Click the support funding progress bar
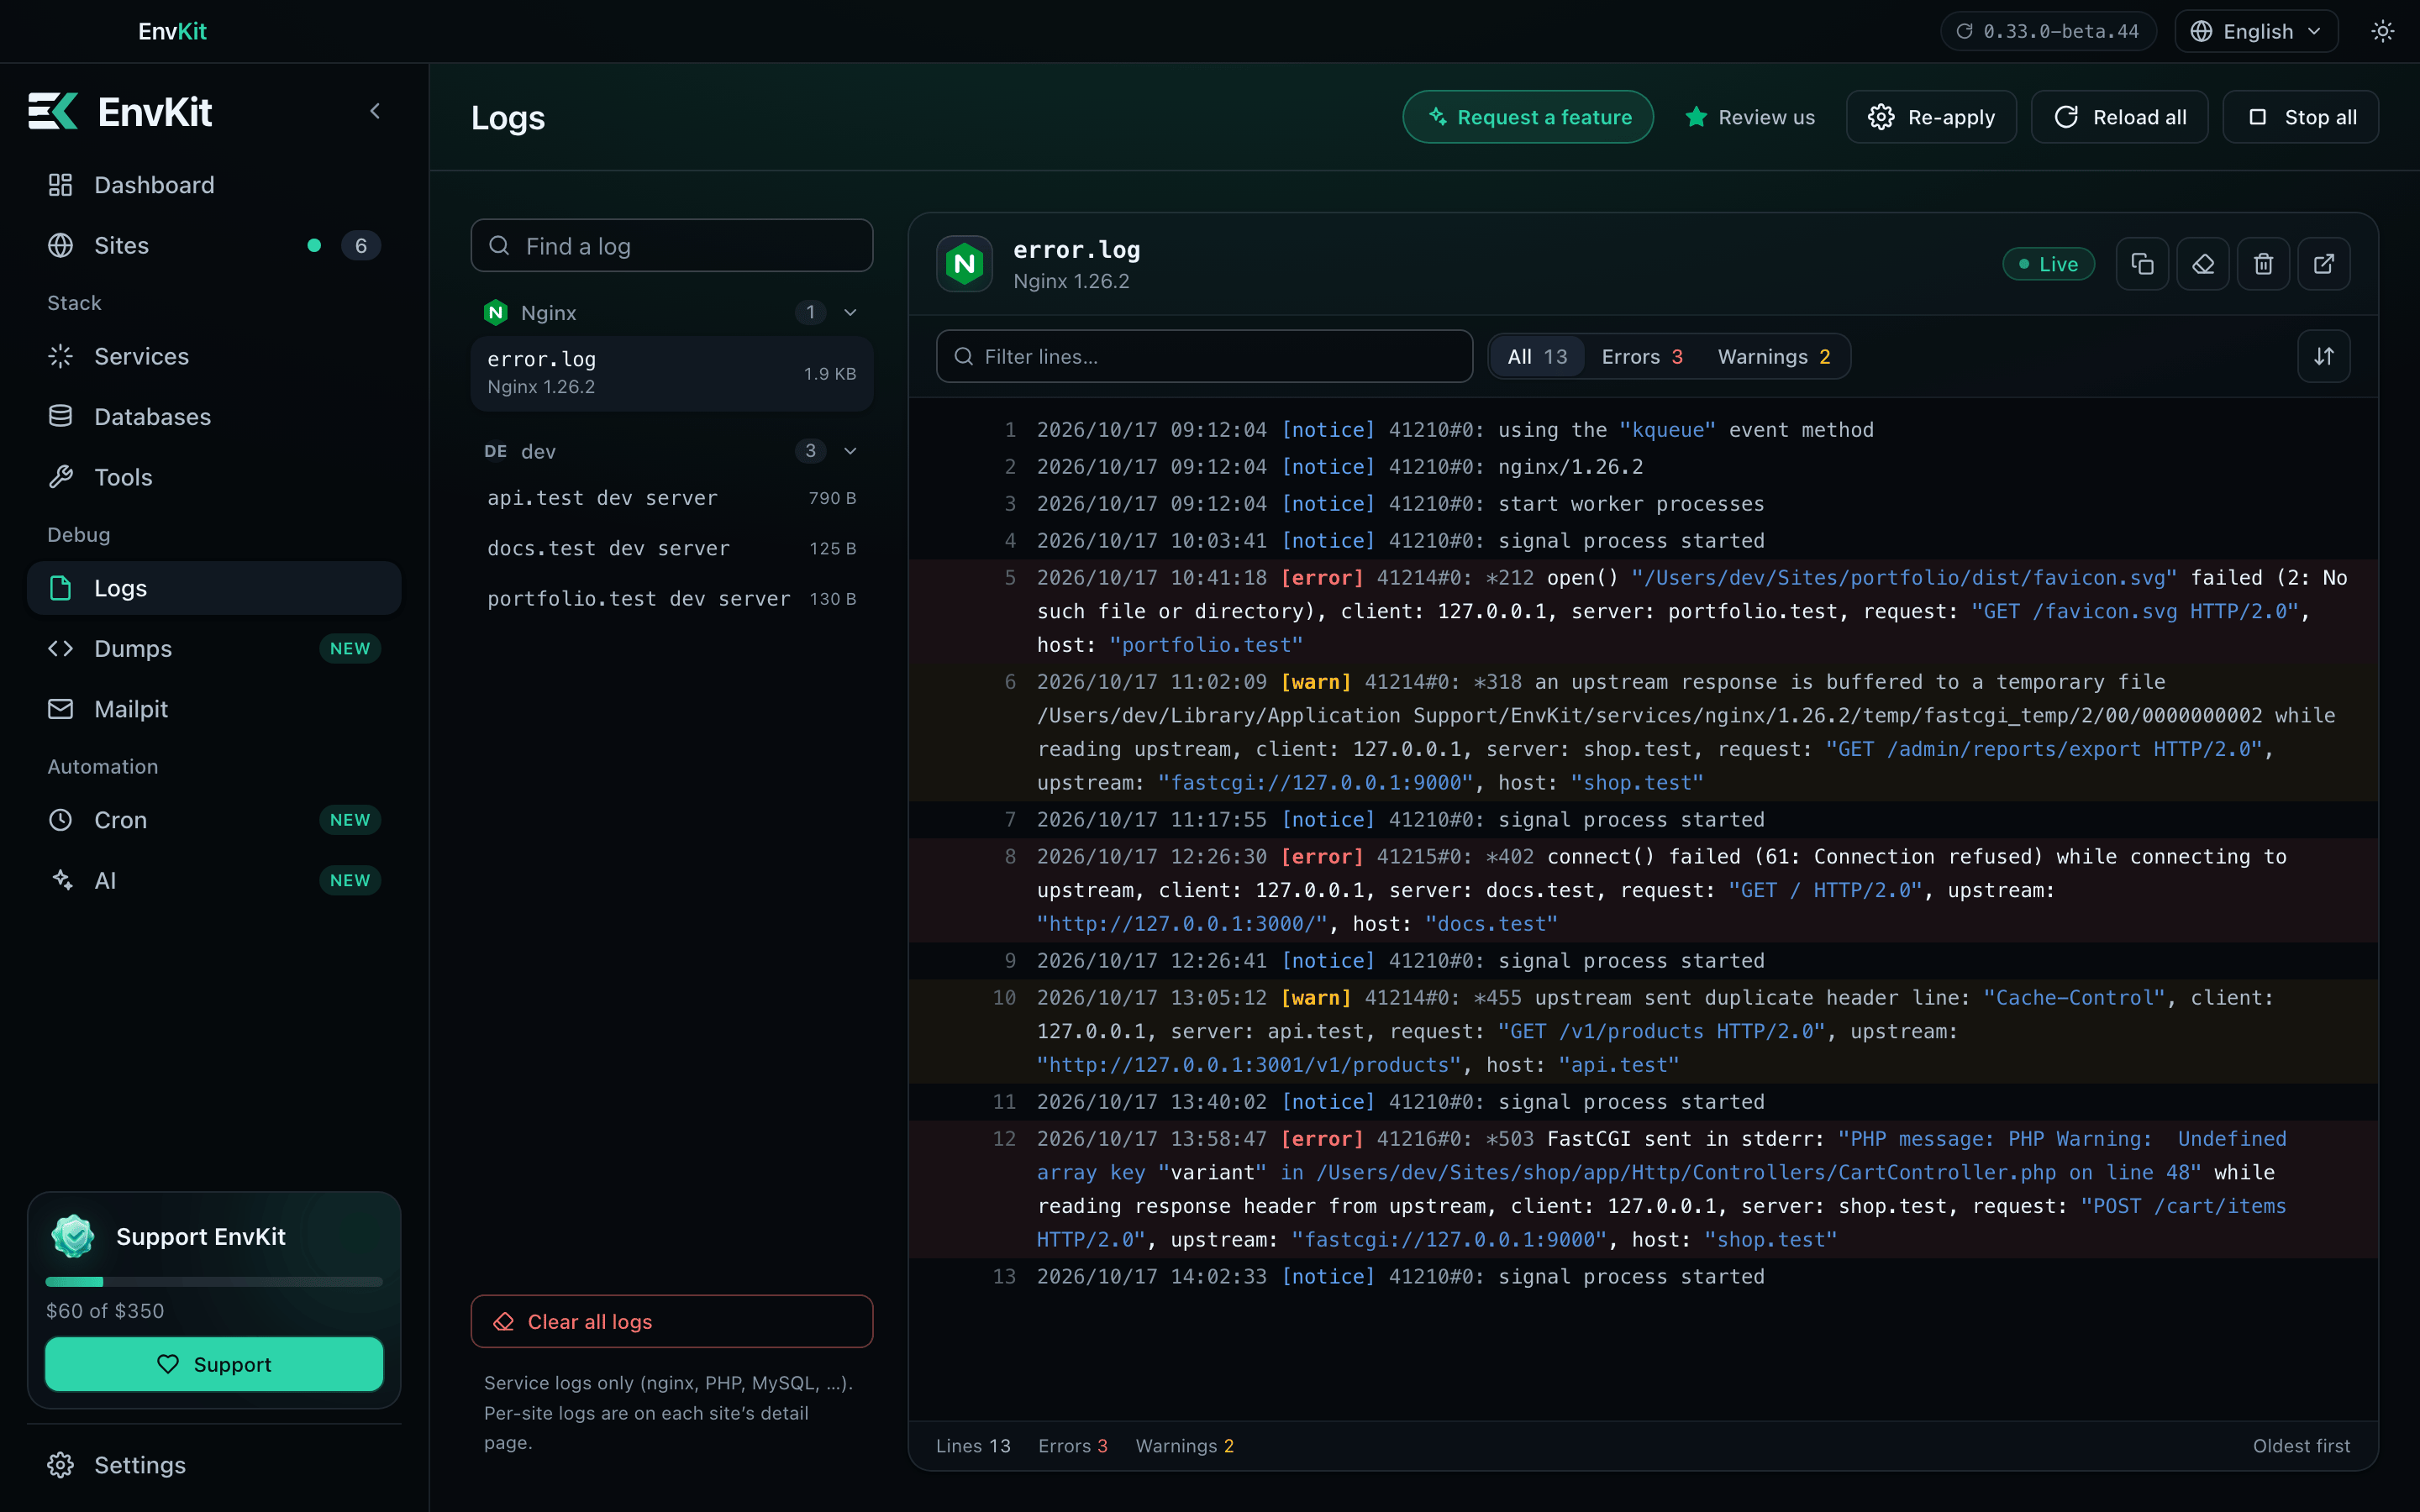Image resolution: width=2420 pixels, height=1512 pixels. coord(214,1281)
